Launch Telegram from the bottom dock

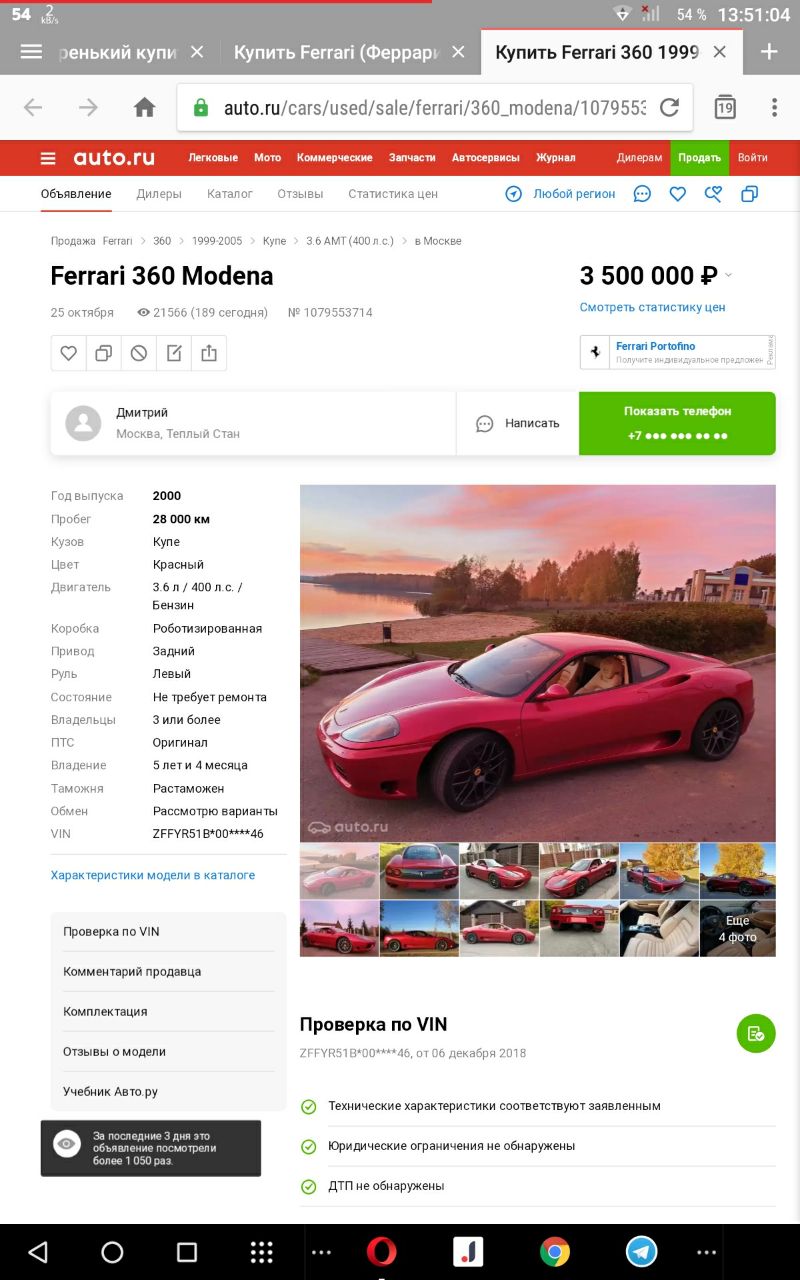point(642,1252)
